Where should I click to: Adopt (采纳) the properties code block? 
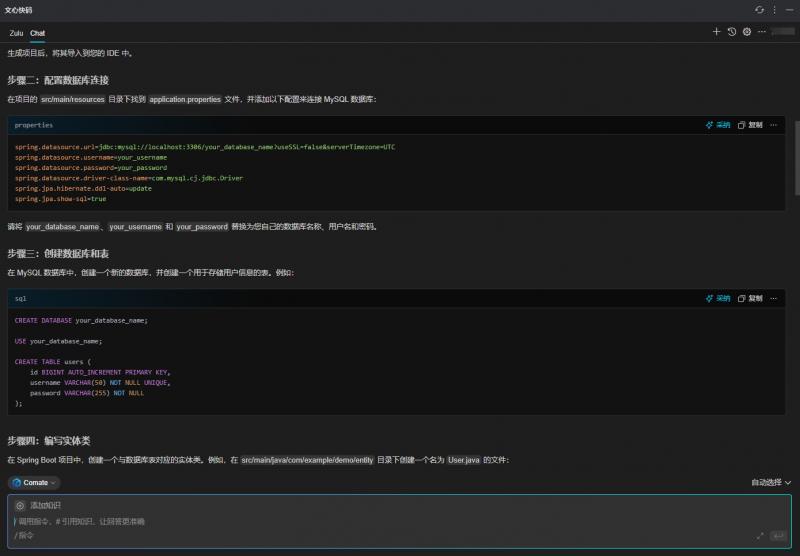pos(718,125)
